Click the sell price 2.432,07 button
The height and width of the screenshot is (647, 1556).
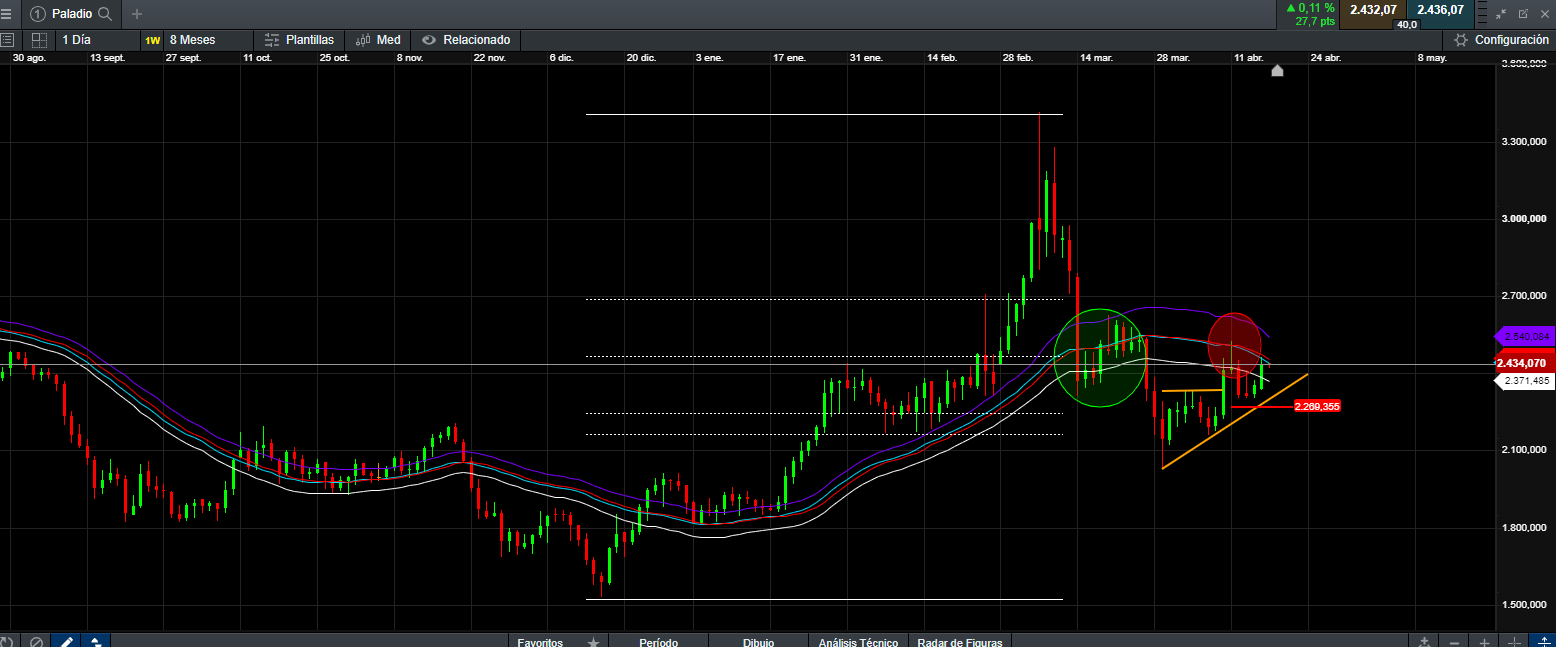1373,10
